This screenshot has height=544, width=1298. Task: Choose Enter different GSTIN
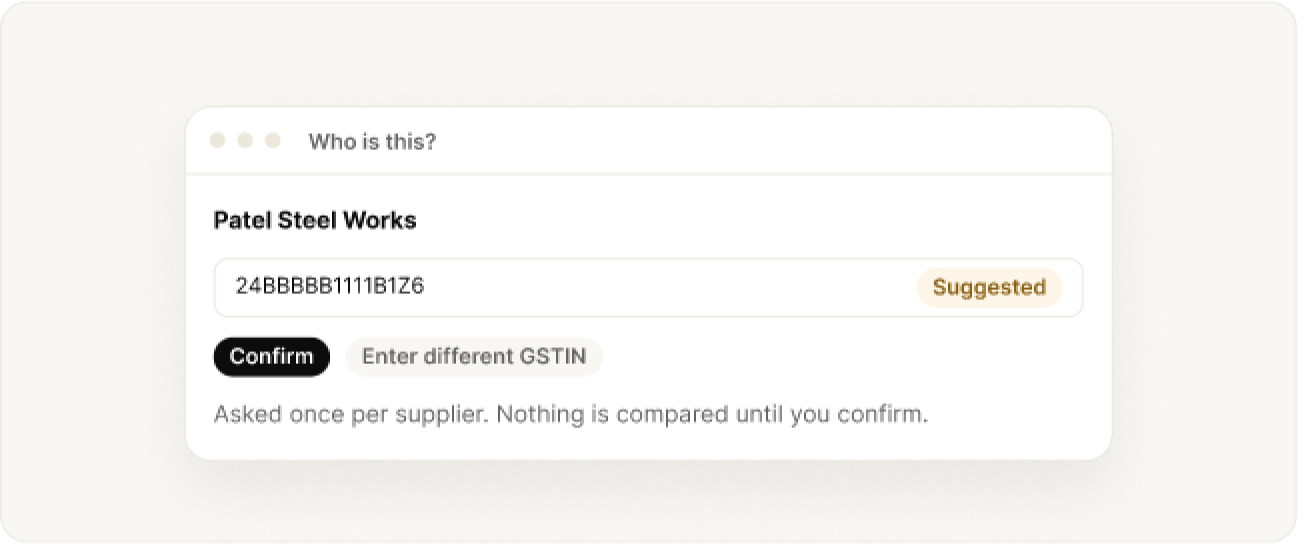pyautogui.click(x=473, y=357)
